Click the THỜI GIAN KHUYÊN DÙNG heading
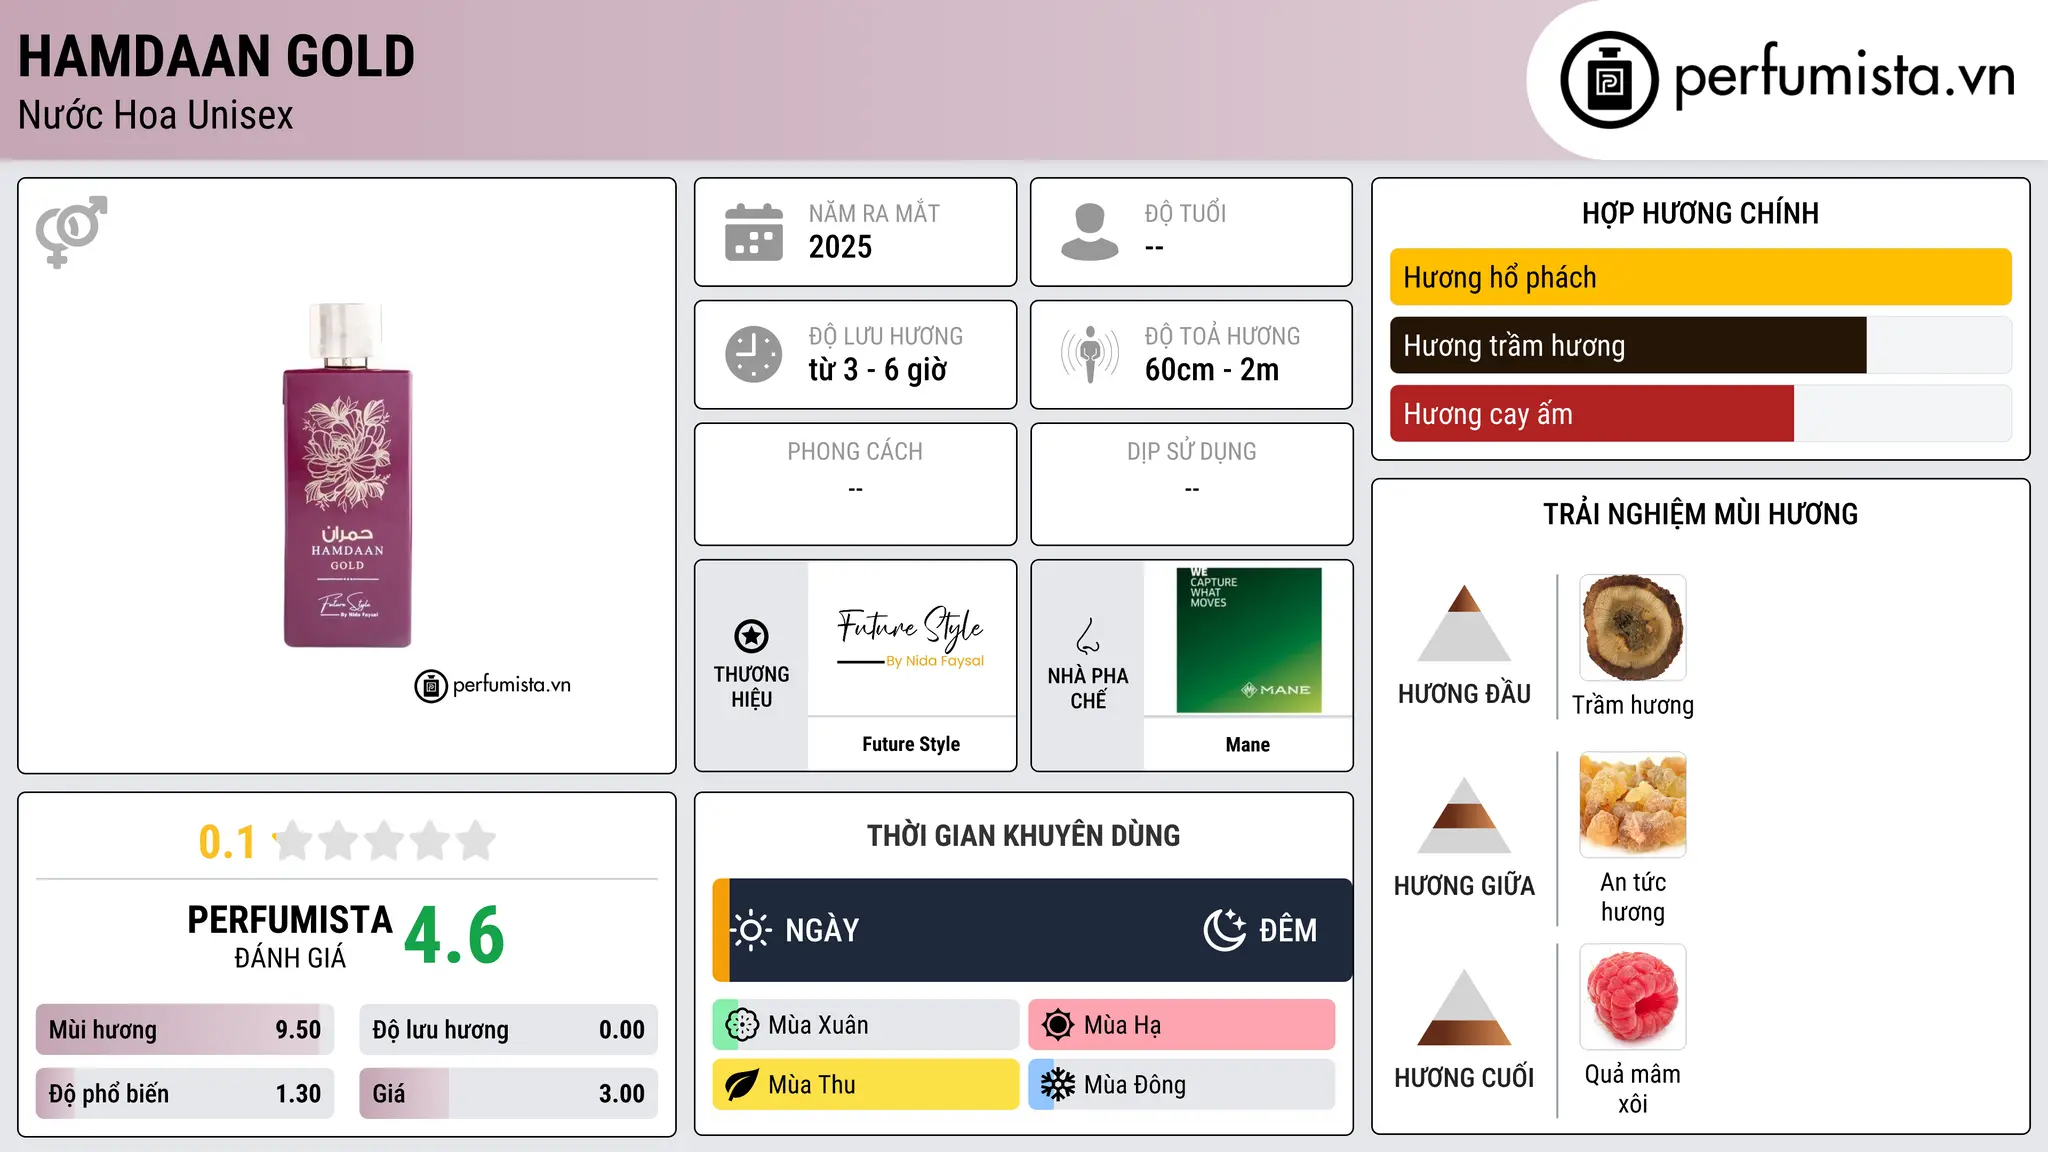2048x1152 pixels. (1024, 836)
